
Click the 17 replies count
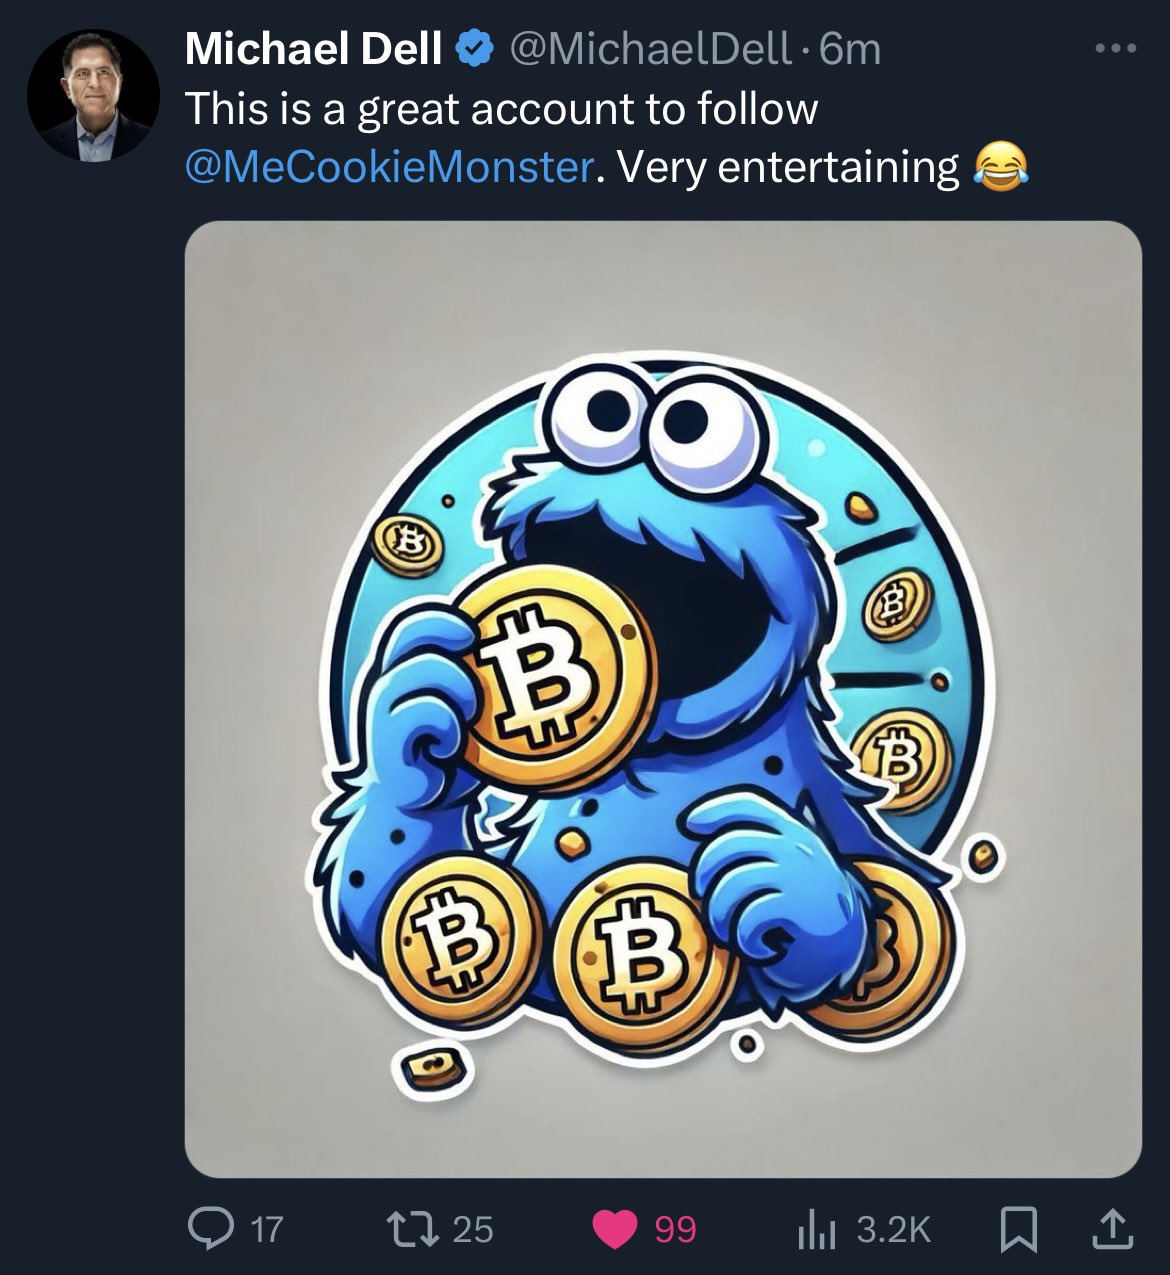point(266,1229)
